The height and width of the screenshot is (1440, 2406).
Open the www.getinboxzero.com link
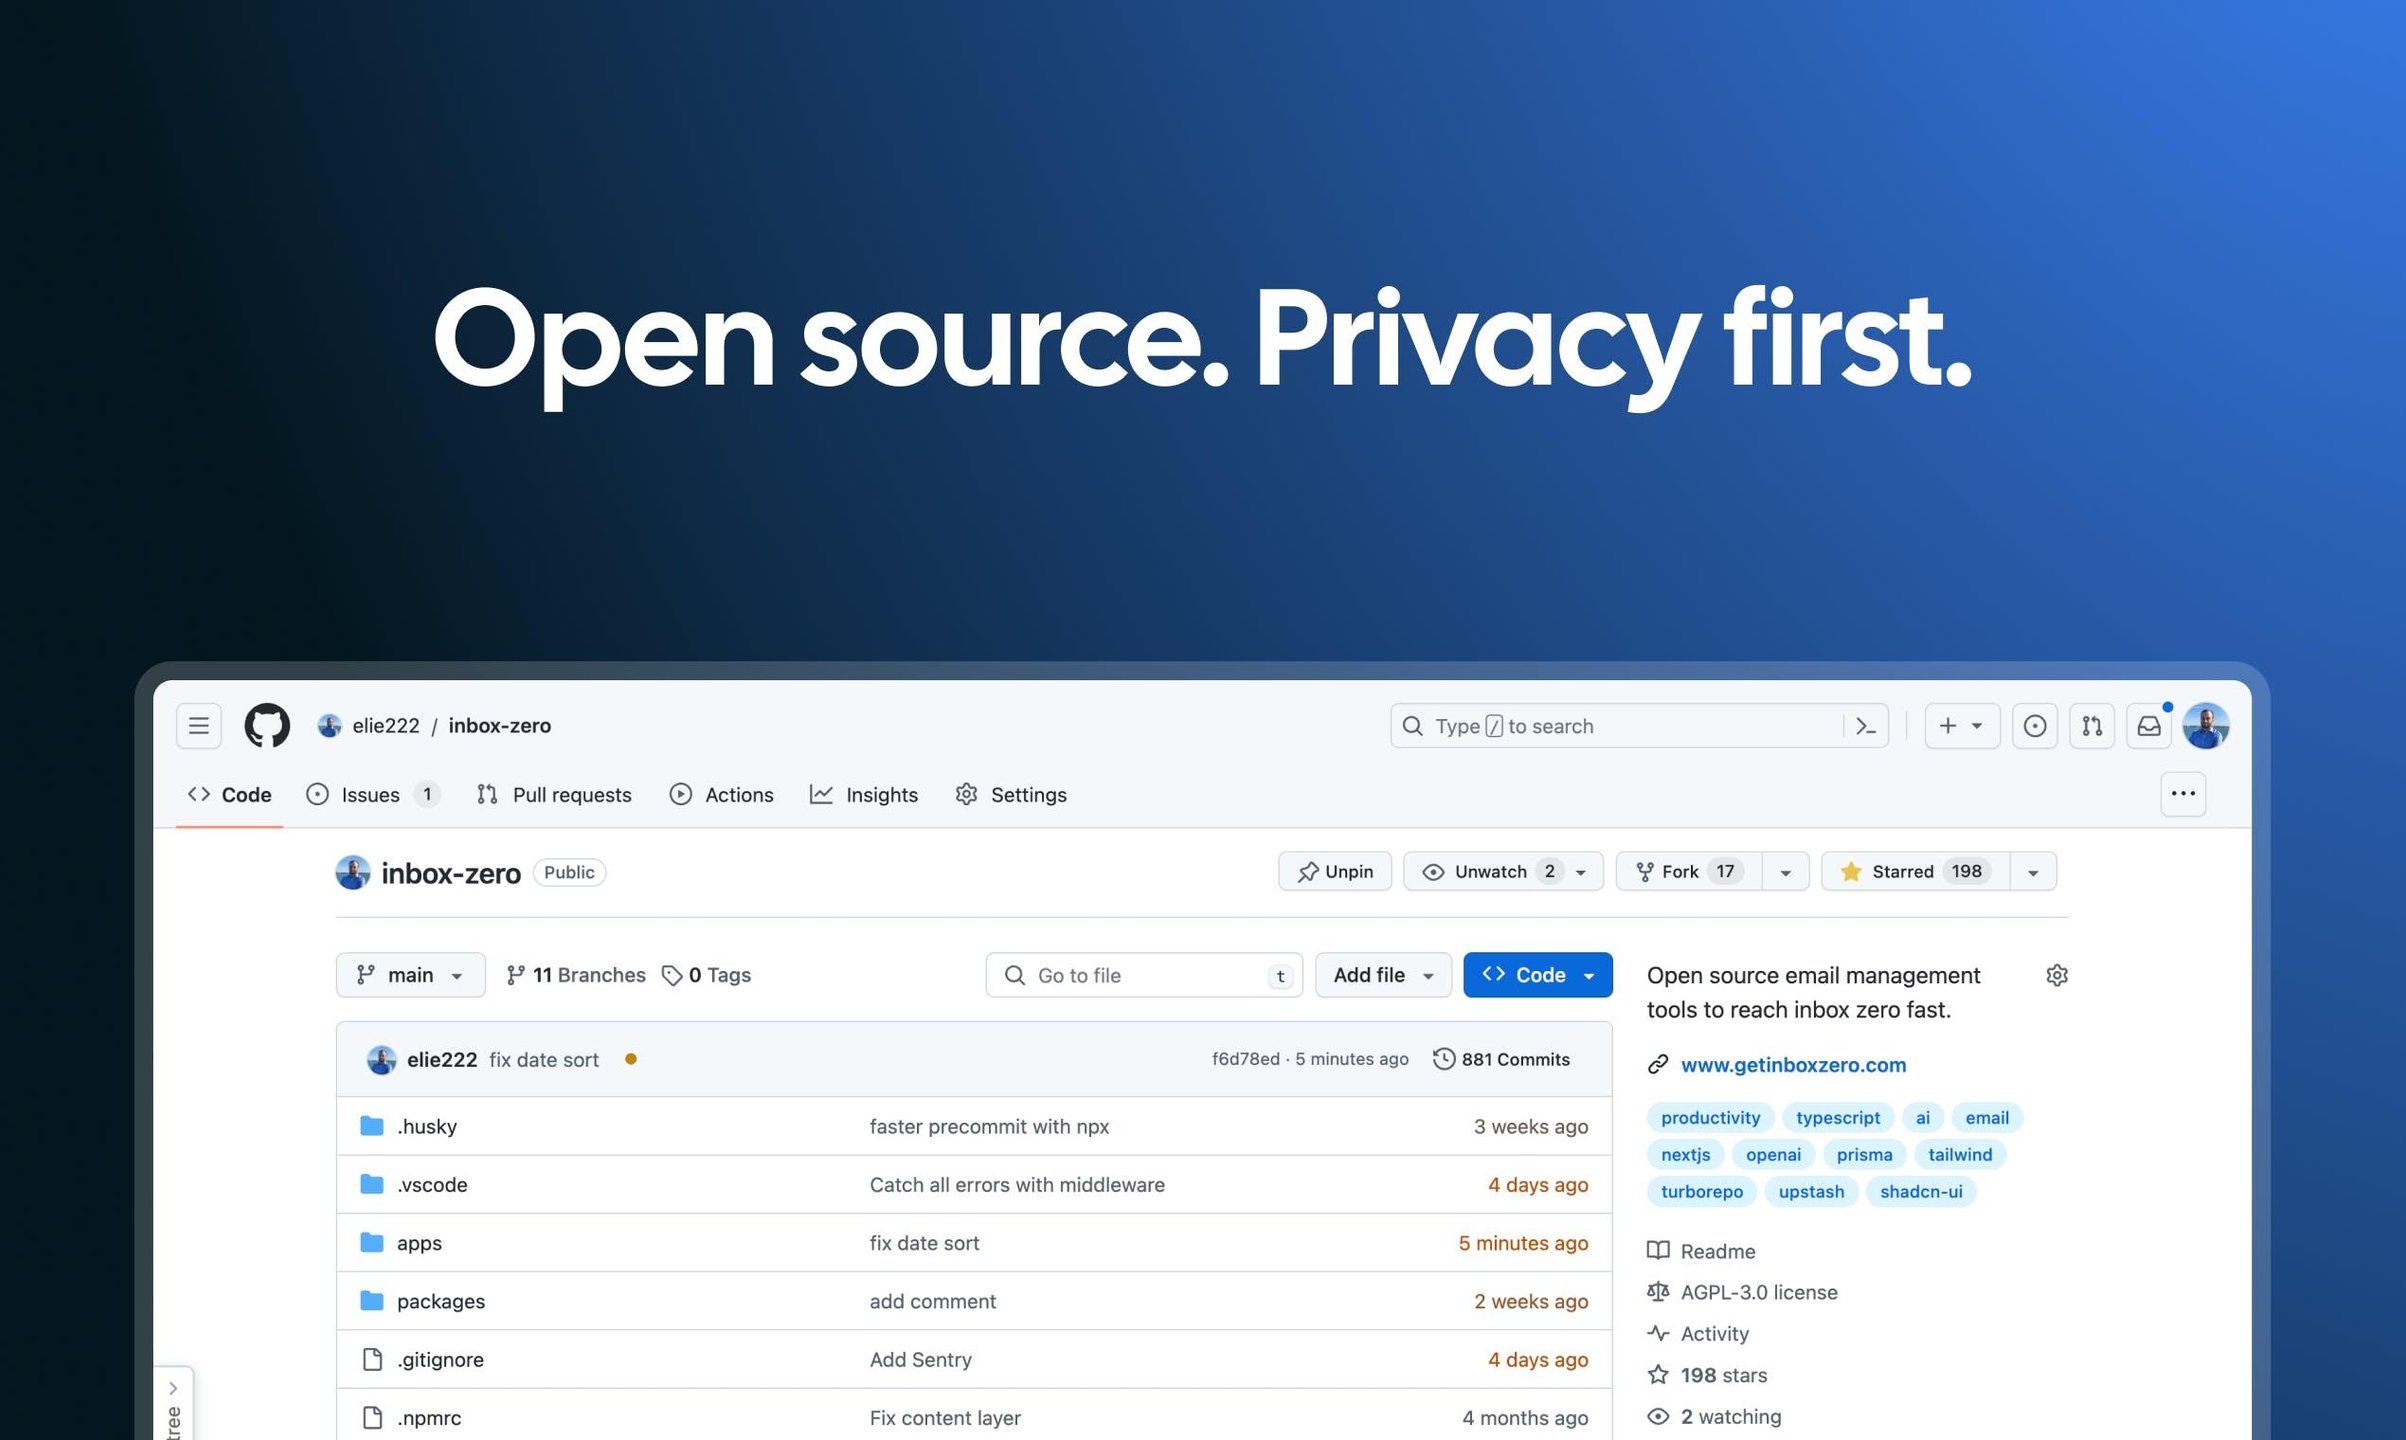click(x=1793, y=1065)
